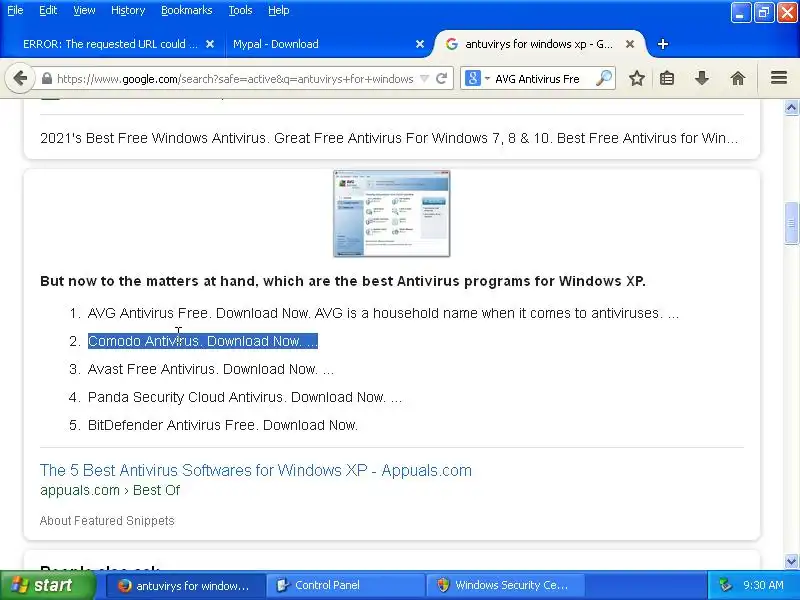Click the AVG screenshot thumbnail image
The height and width of the screenshot is (600, 800).
click(391, 213)
